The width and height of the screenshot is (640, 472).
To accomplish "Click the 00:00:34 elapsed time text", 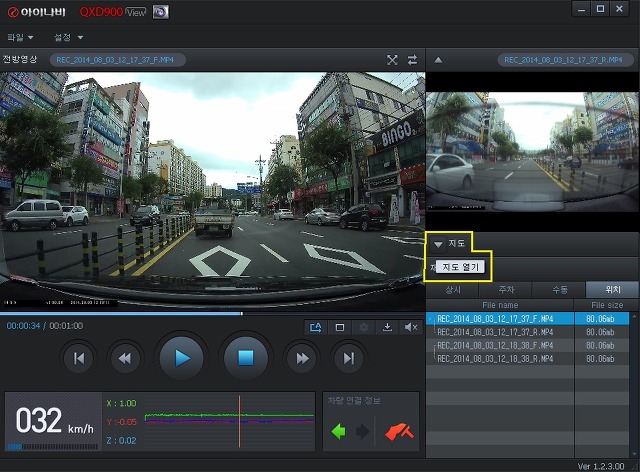I will pos(23,326).
